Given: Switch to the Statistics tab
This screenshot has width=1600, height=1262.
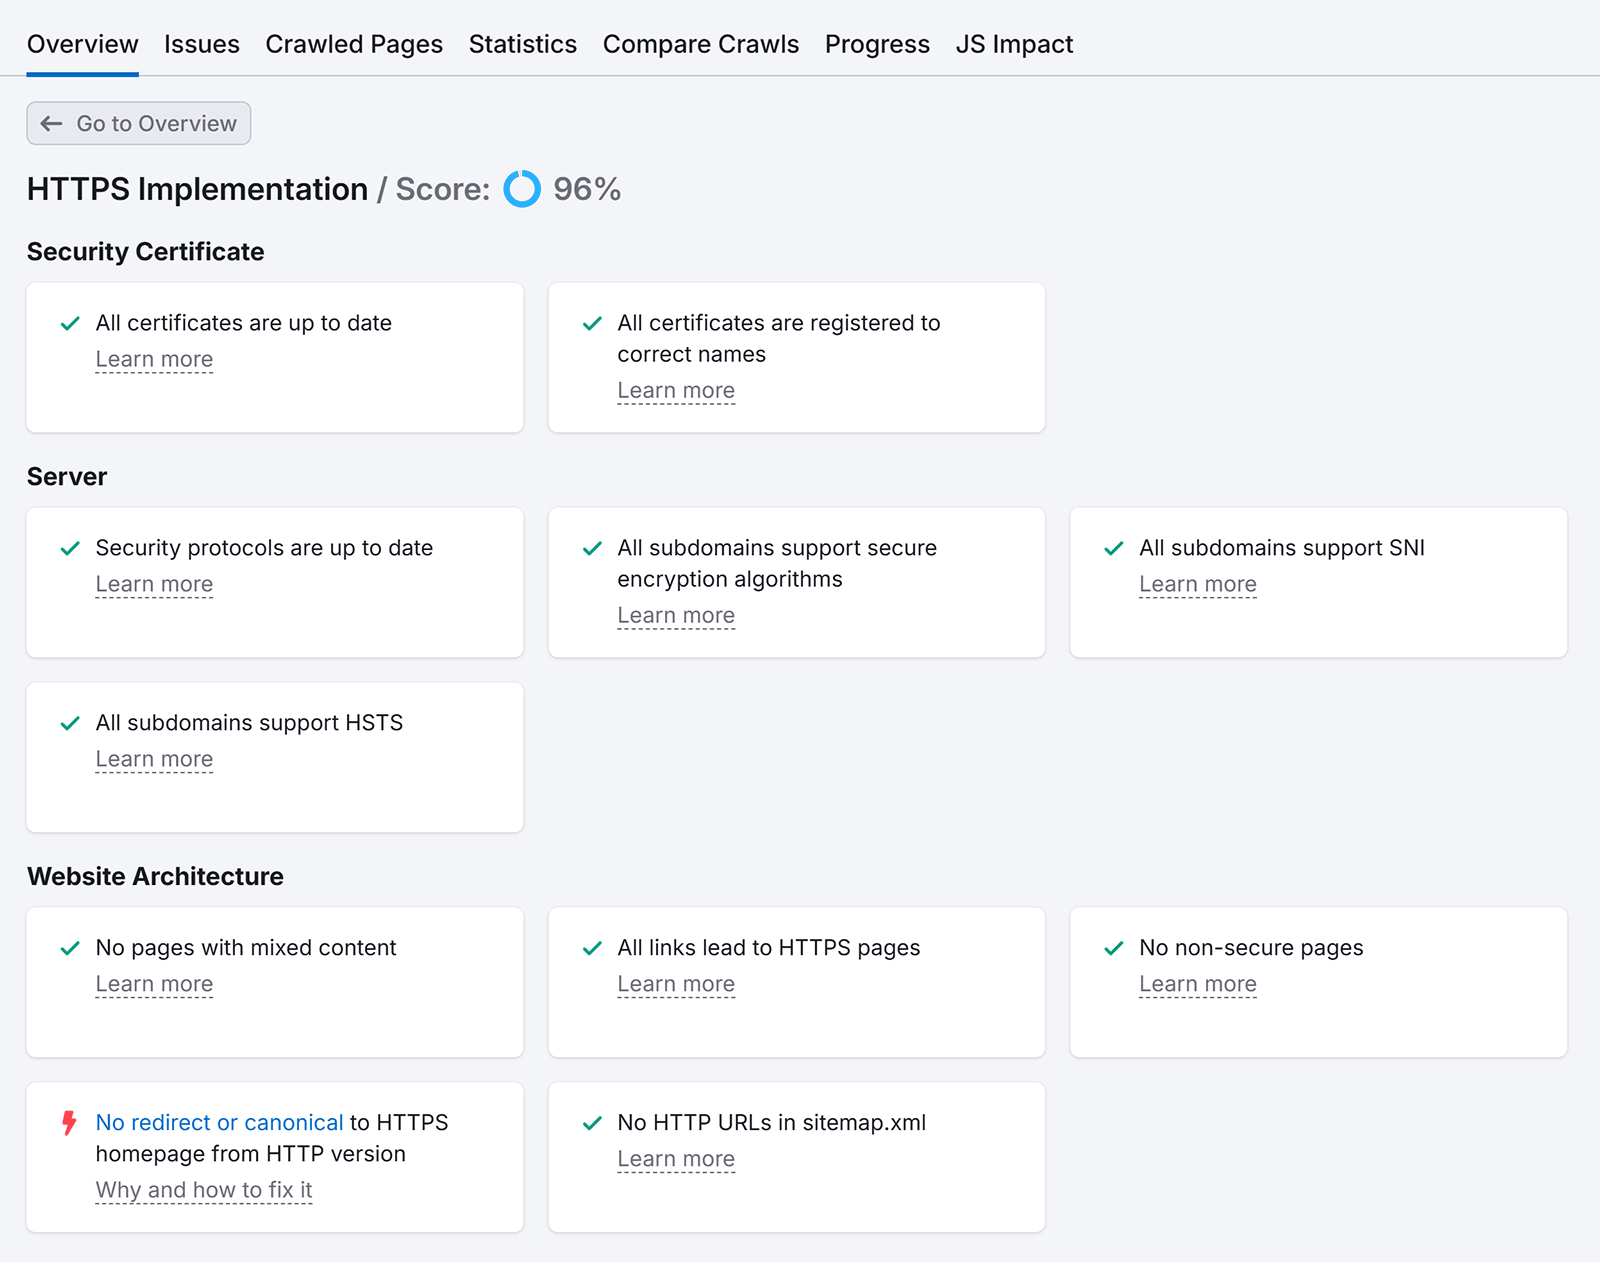Looking at the screenshot, I should (522, 44).
